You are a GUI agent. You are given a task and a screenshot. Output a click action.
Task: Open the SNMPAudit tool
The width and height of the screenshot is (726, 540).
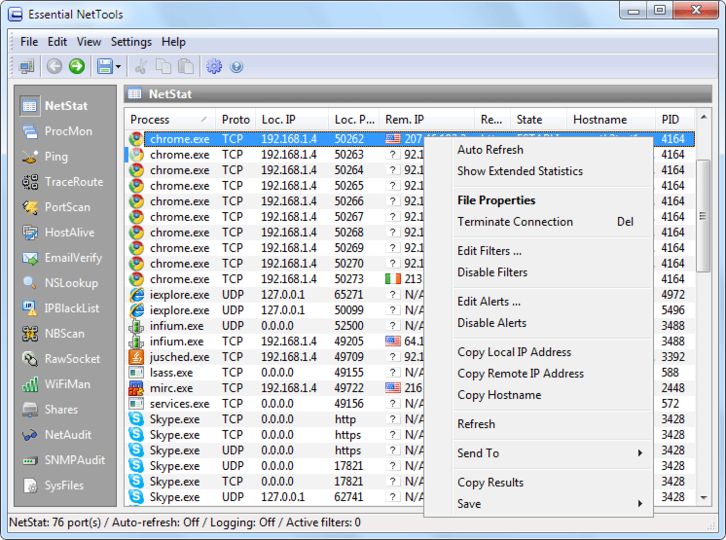[63, 460]
